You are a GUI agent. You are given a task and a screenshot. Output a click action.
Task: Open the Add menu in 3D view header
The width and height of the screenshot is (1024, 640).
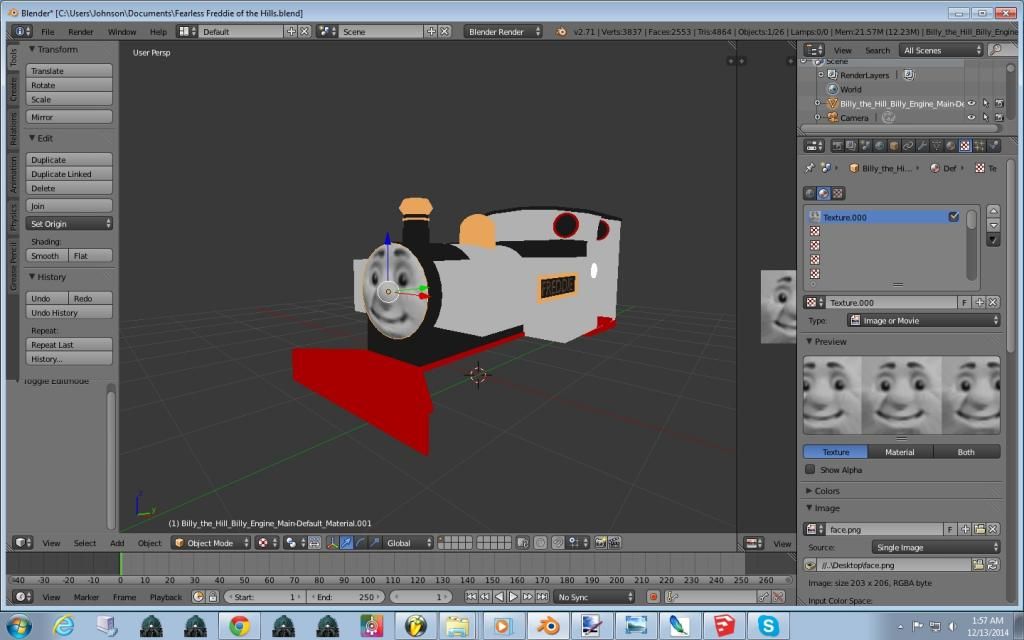(117, 543)
